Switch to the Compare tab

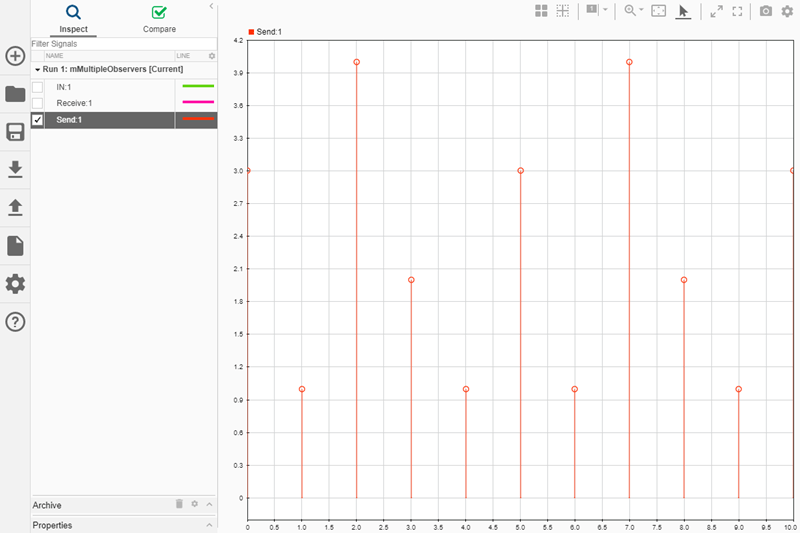click(159, 19)
